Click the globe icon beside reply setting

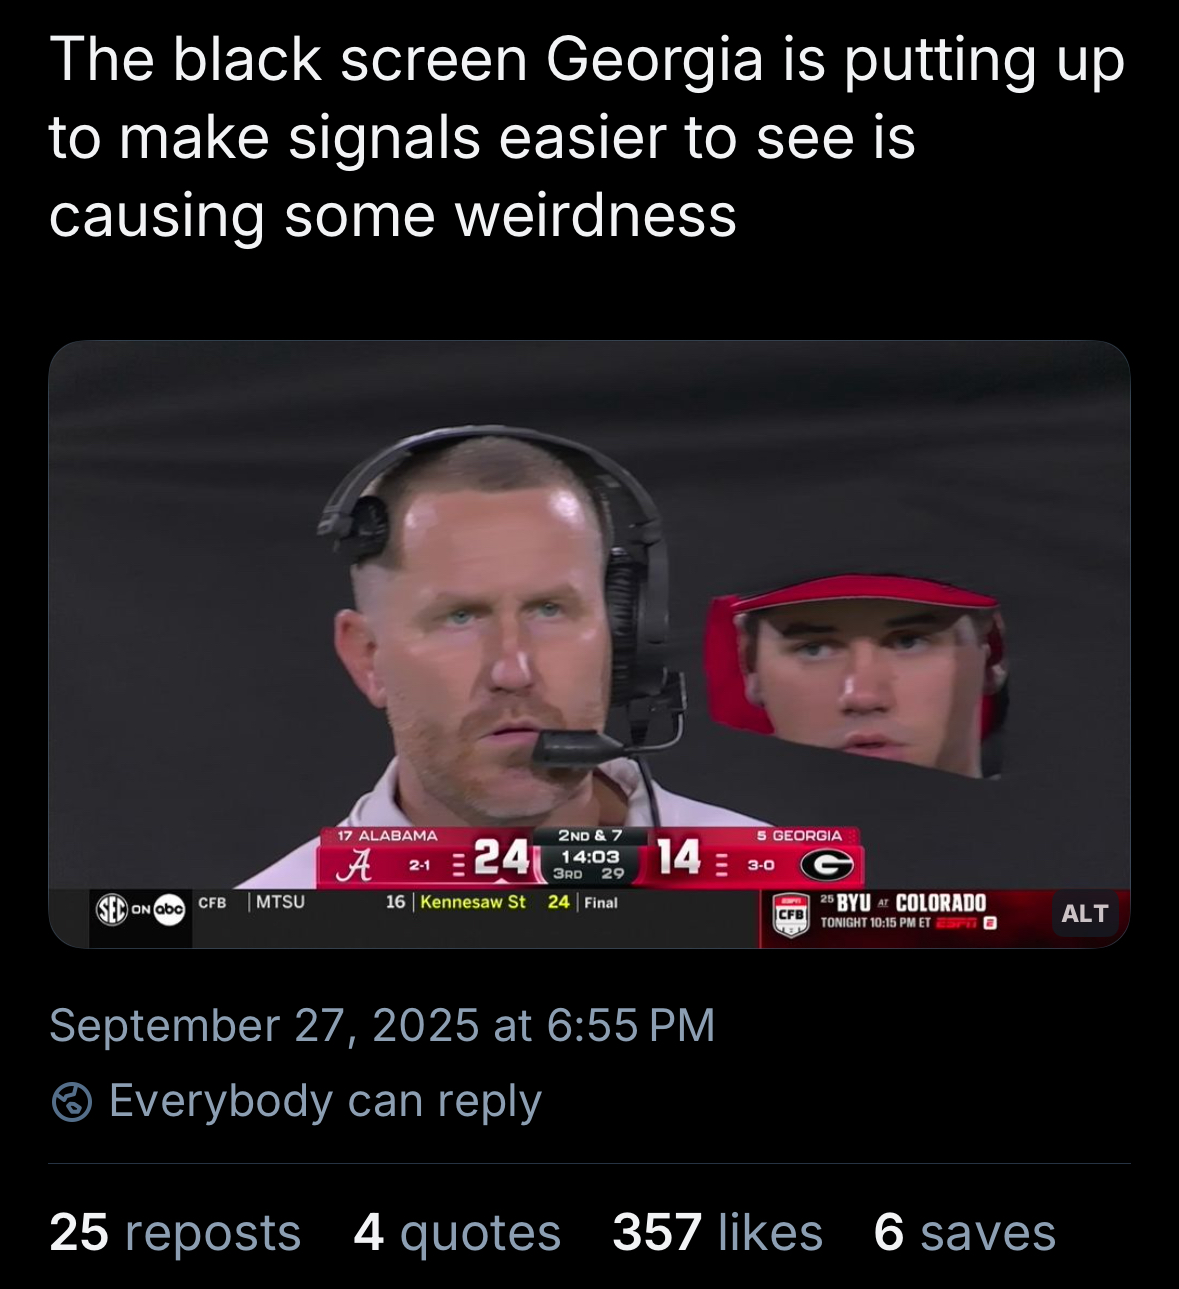[72, 1102]
